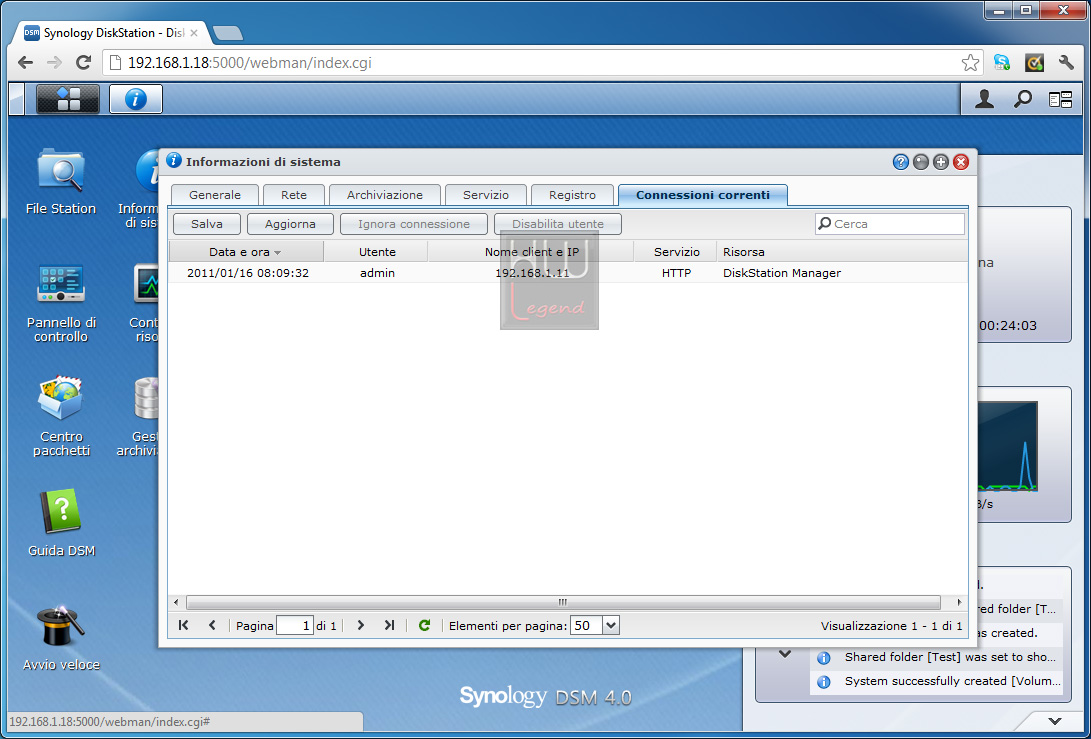Collapse the log widget with the down chevron

tap(785, 653)
